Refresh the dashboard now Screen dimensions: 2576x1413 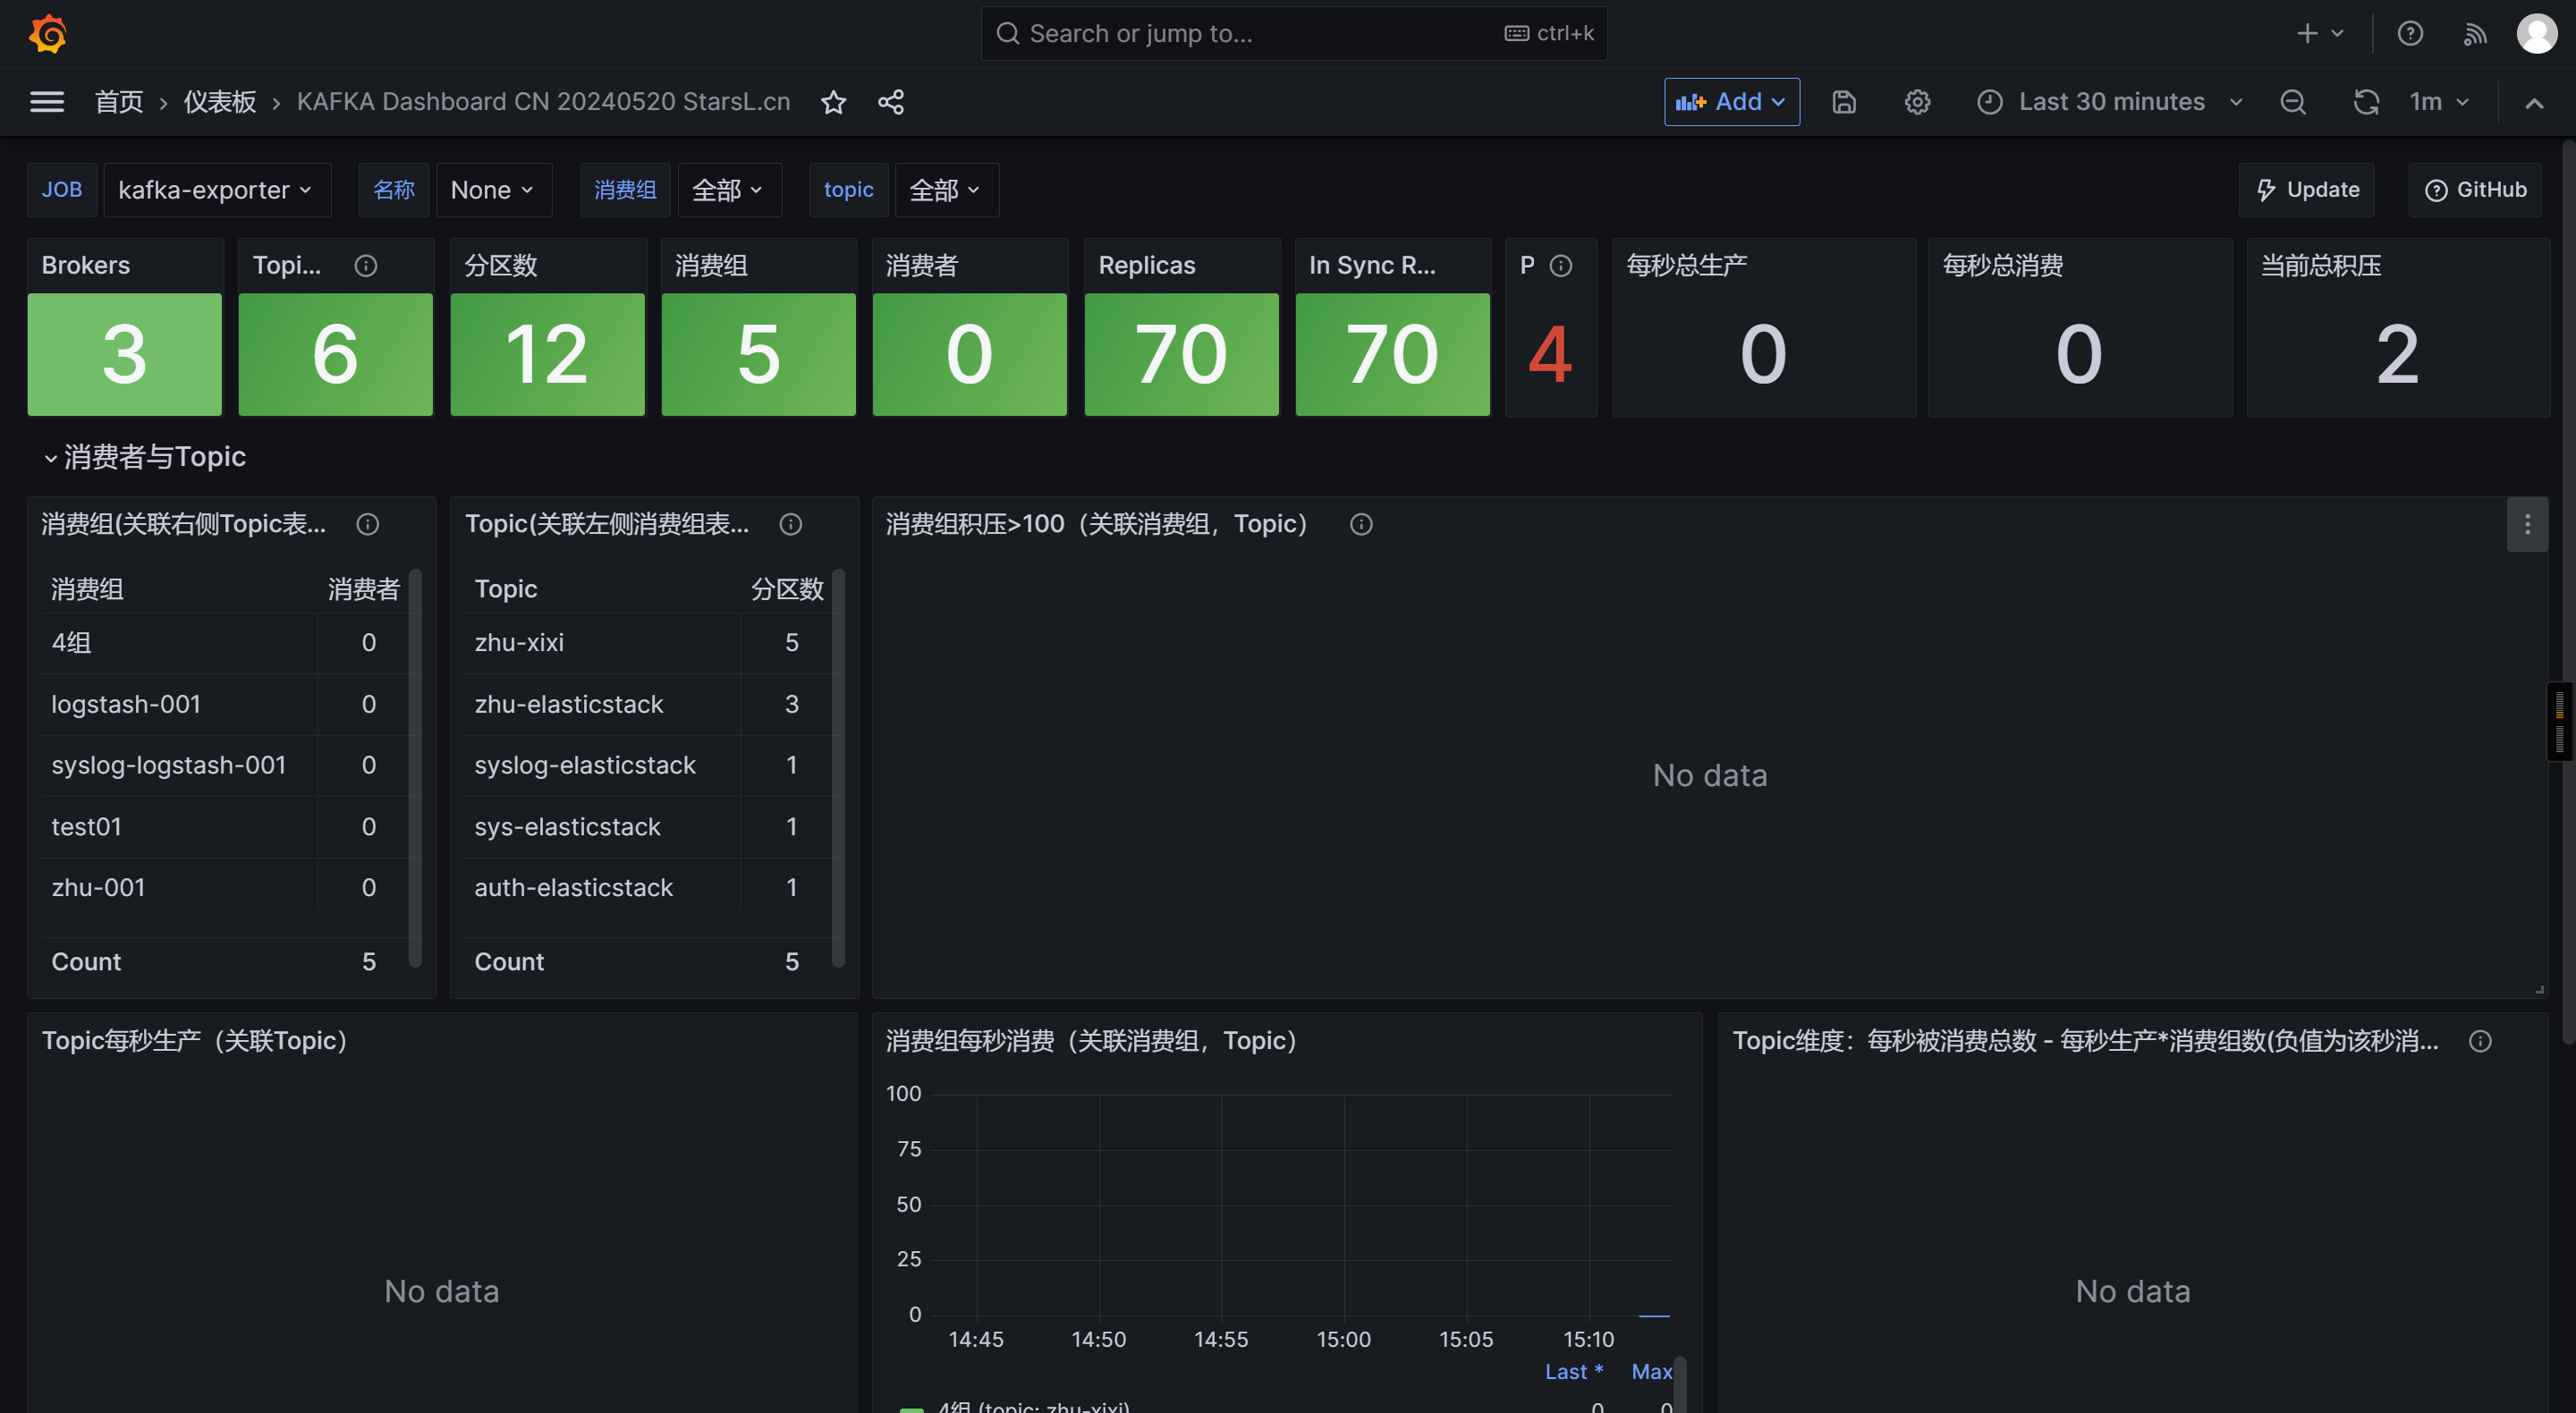pos(2365,102)
